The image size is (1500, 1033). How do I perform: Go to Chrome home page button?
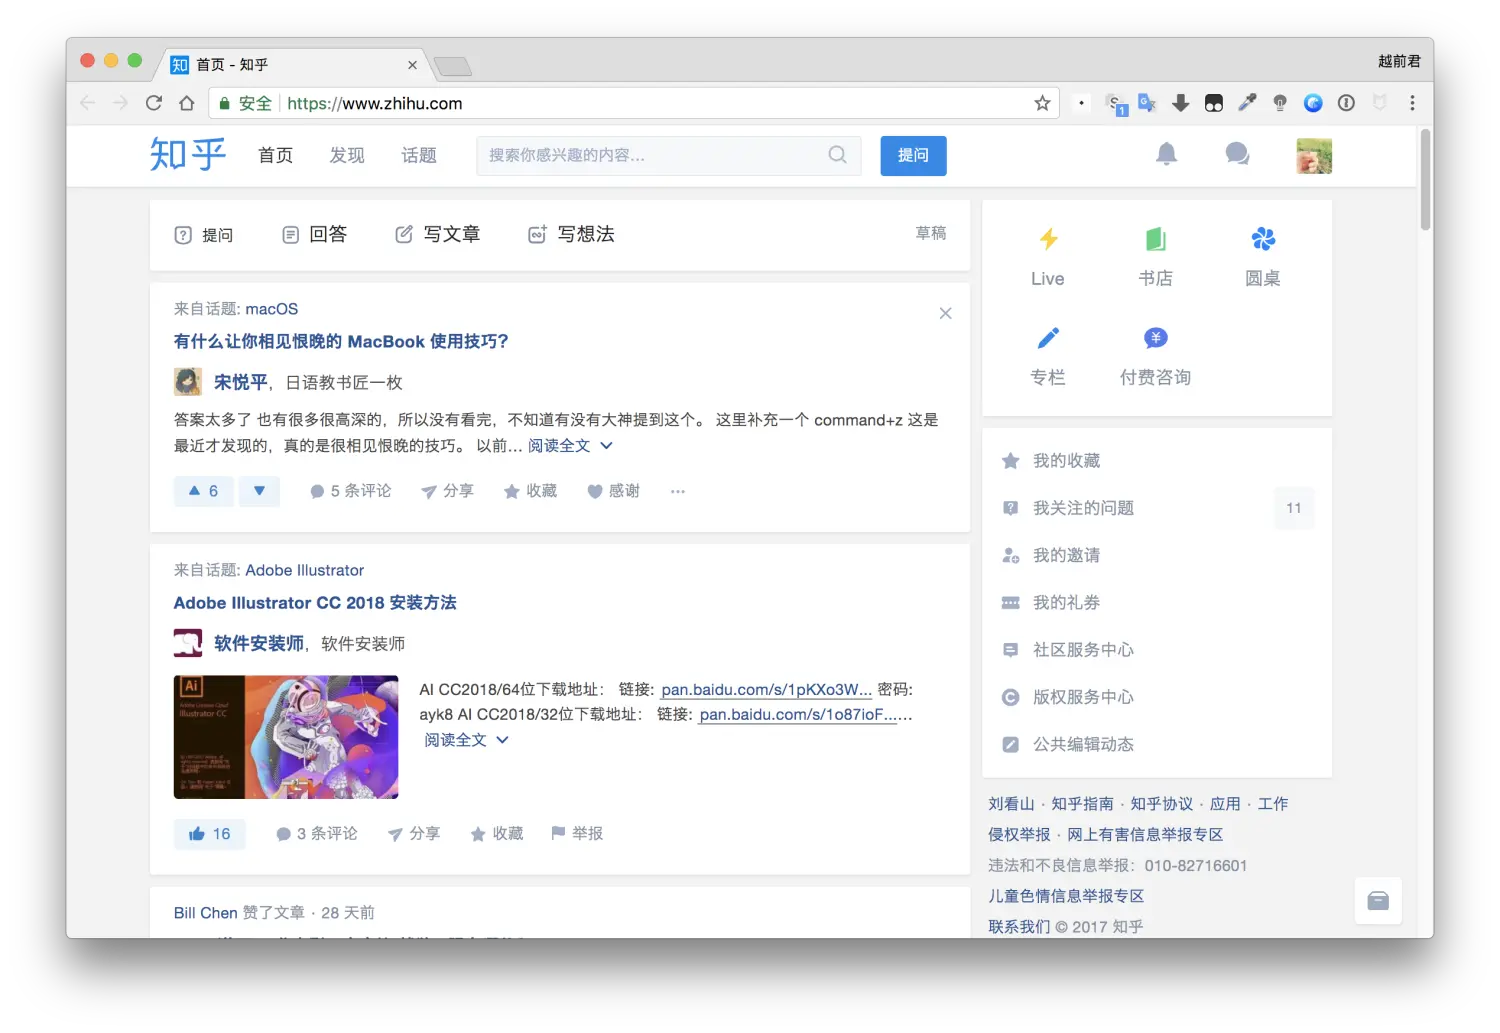click(x=187, y=103)
